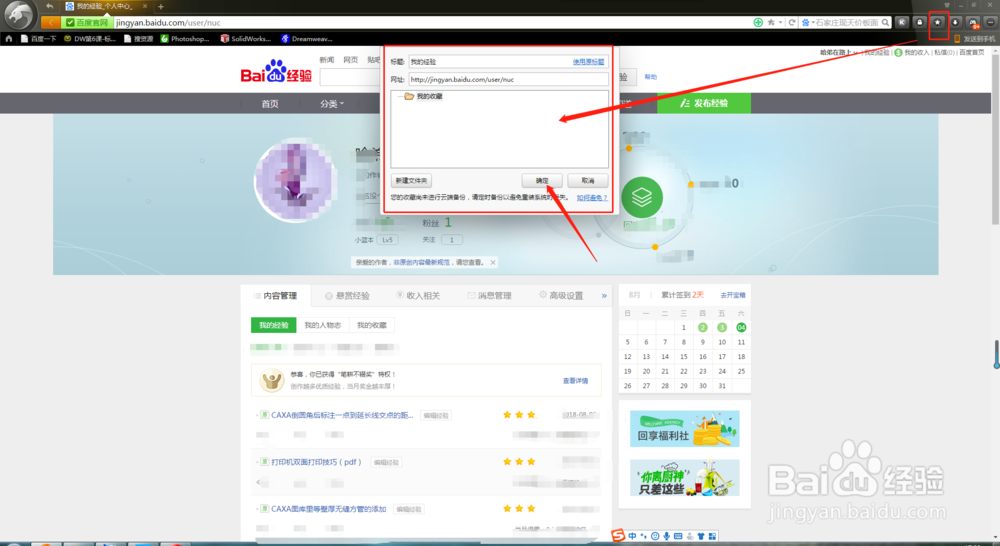Viewport: 1000px width, 546px height.
Task: Open the 百度一下 bookmark
Action: pyautogui.click(x=38, y=39)
